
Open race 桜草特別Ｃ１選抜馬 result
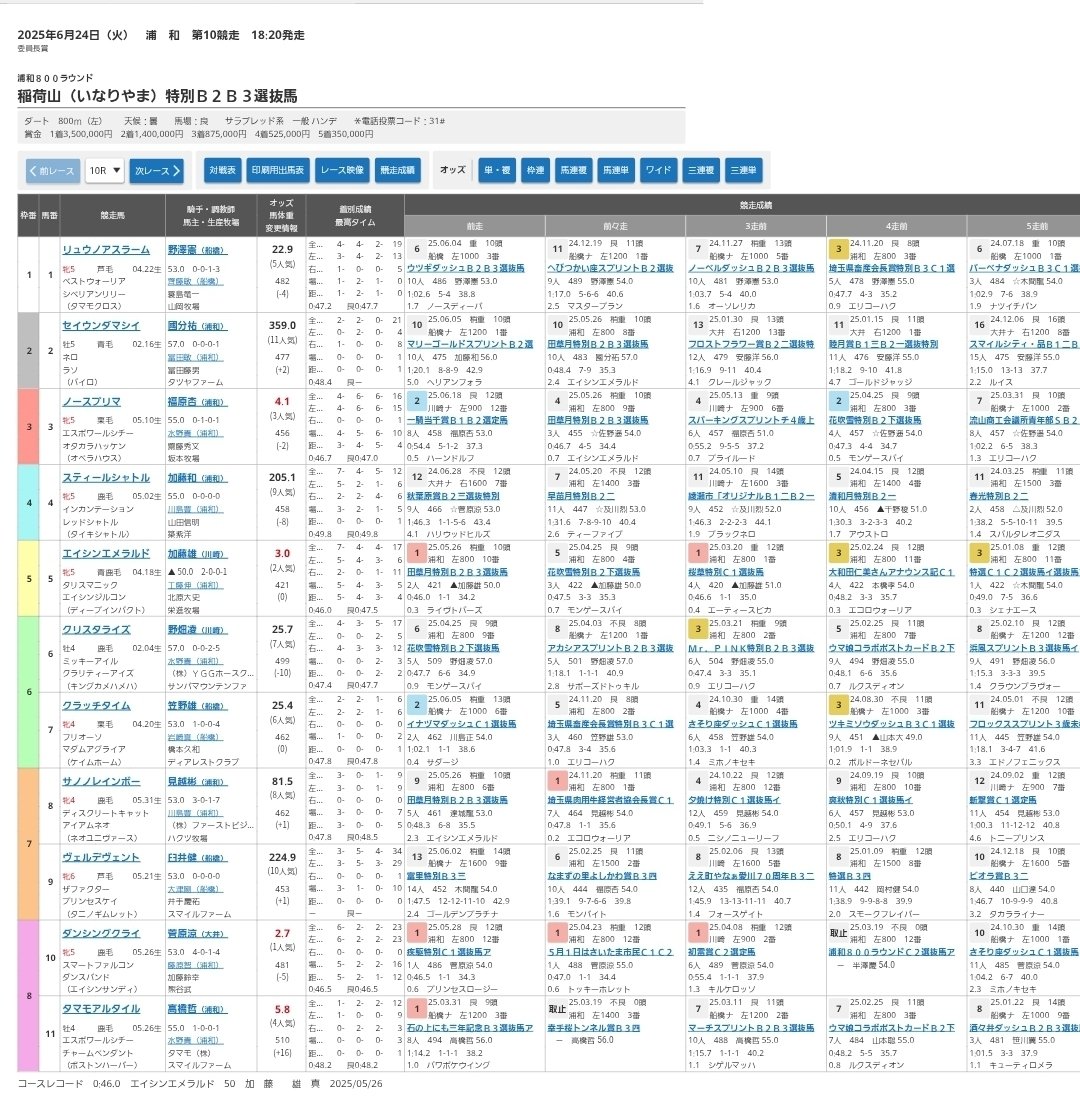pyautogui.click(x=726, y=572)
